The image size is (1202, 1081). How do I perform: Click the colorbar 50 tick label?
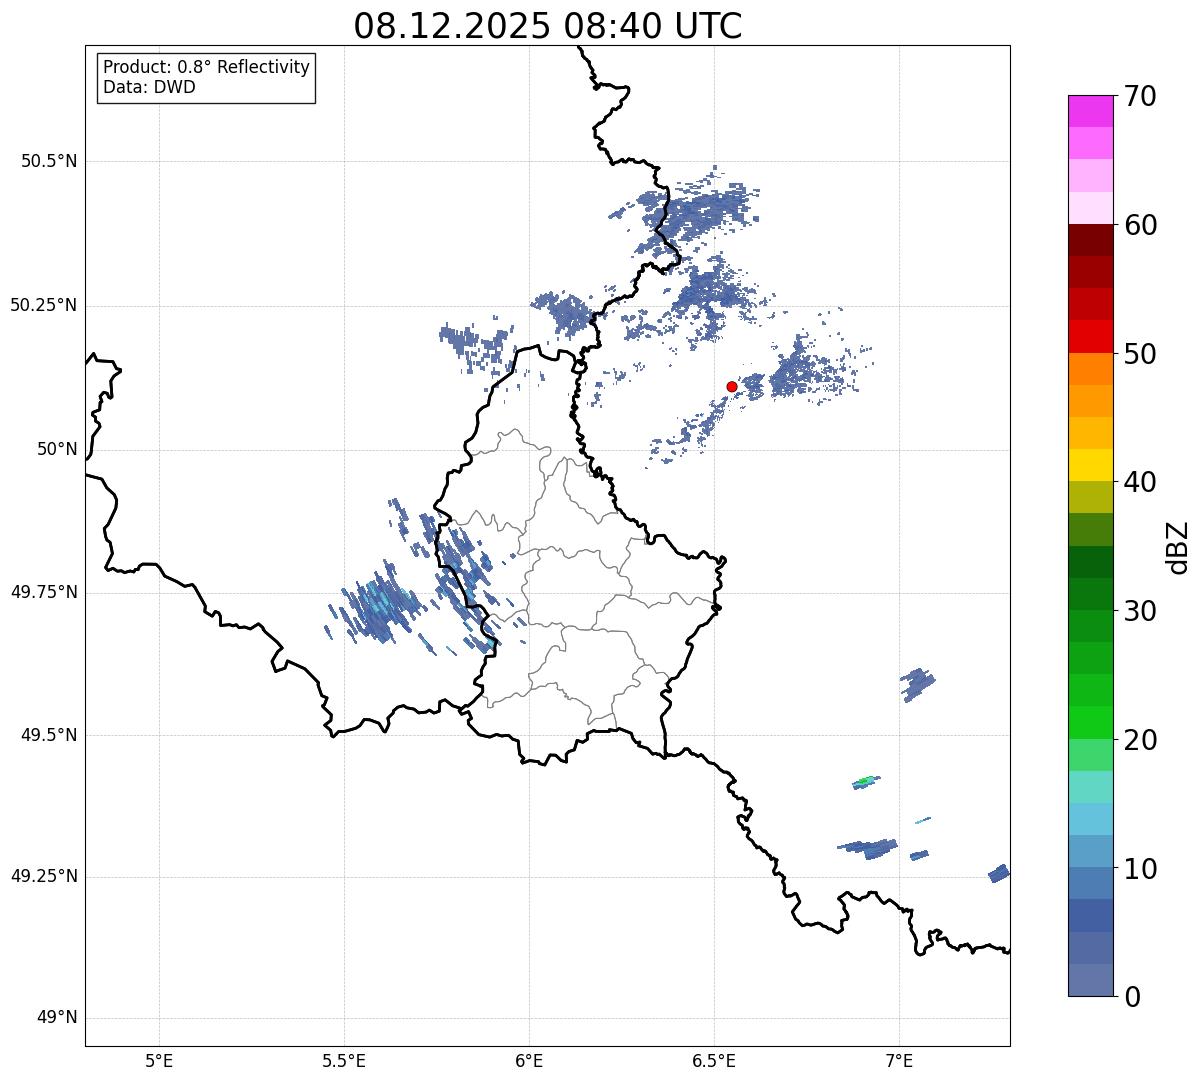point(1140,354)
